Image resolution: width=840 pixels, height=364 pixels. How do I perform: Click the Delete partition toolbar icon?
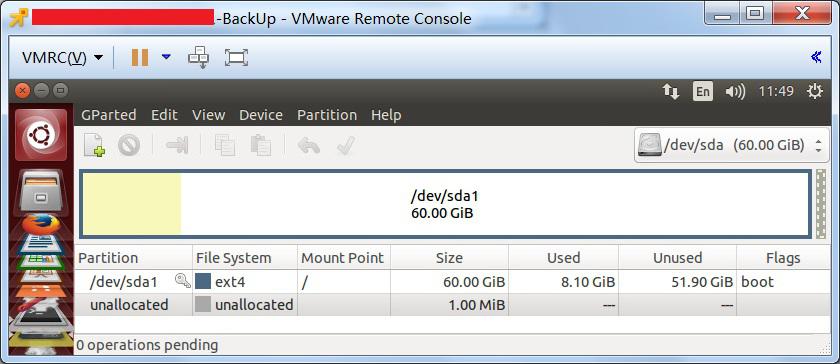click(x=129, y=145)
